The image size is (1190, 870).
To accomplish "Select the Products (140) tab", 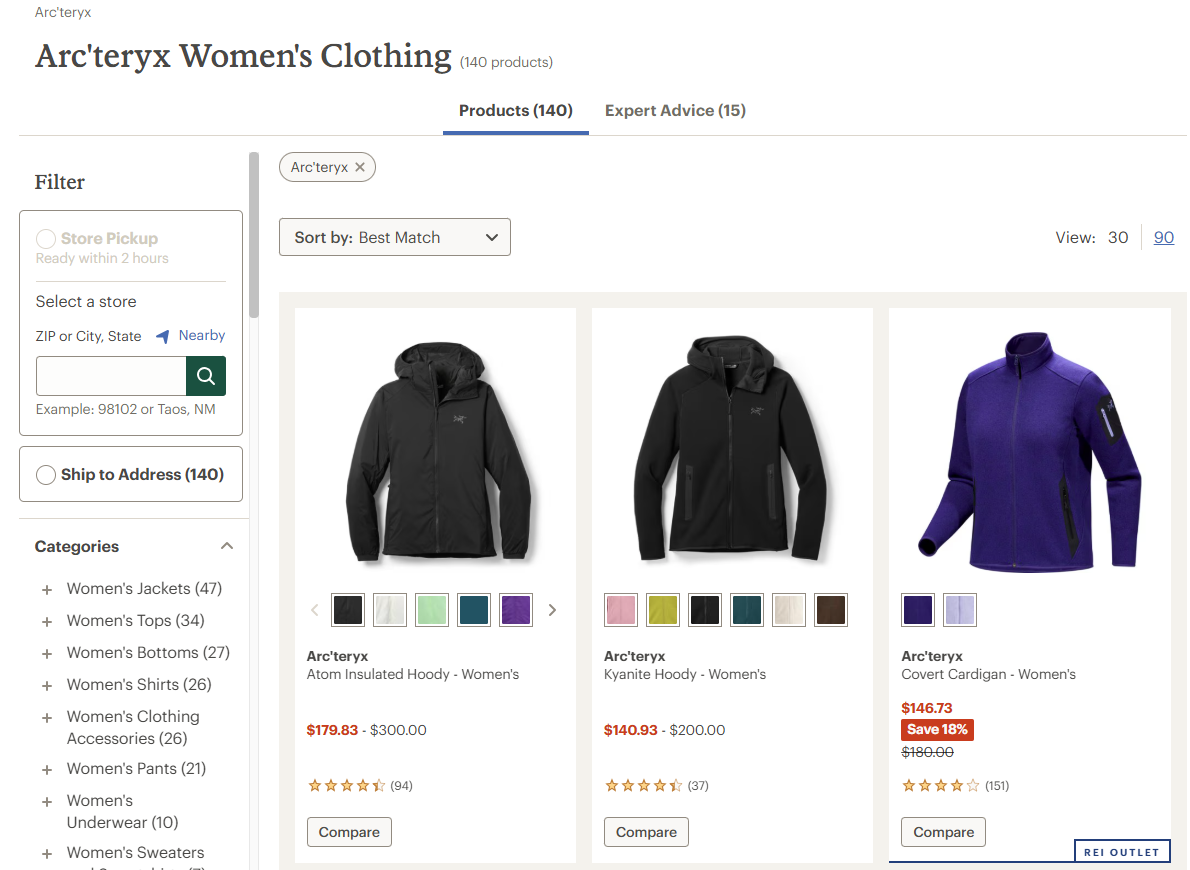I will point(515,110).
